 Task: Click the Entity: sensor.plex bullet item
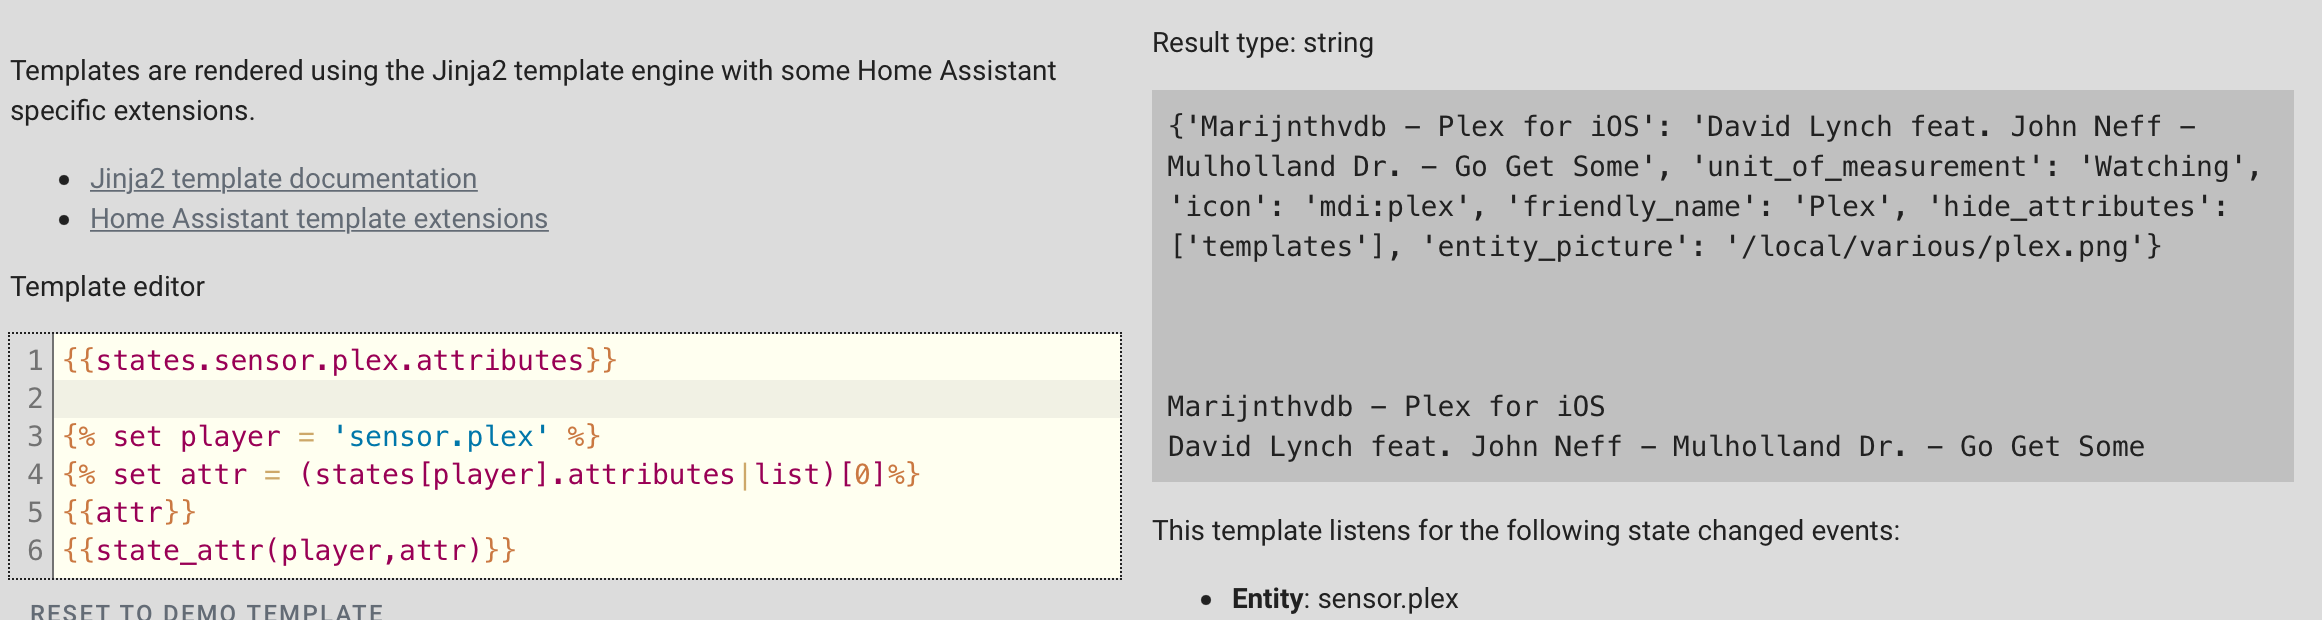click(1345, 598)
